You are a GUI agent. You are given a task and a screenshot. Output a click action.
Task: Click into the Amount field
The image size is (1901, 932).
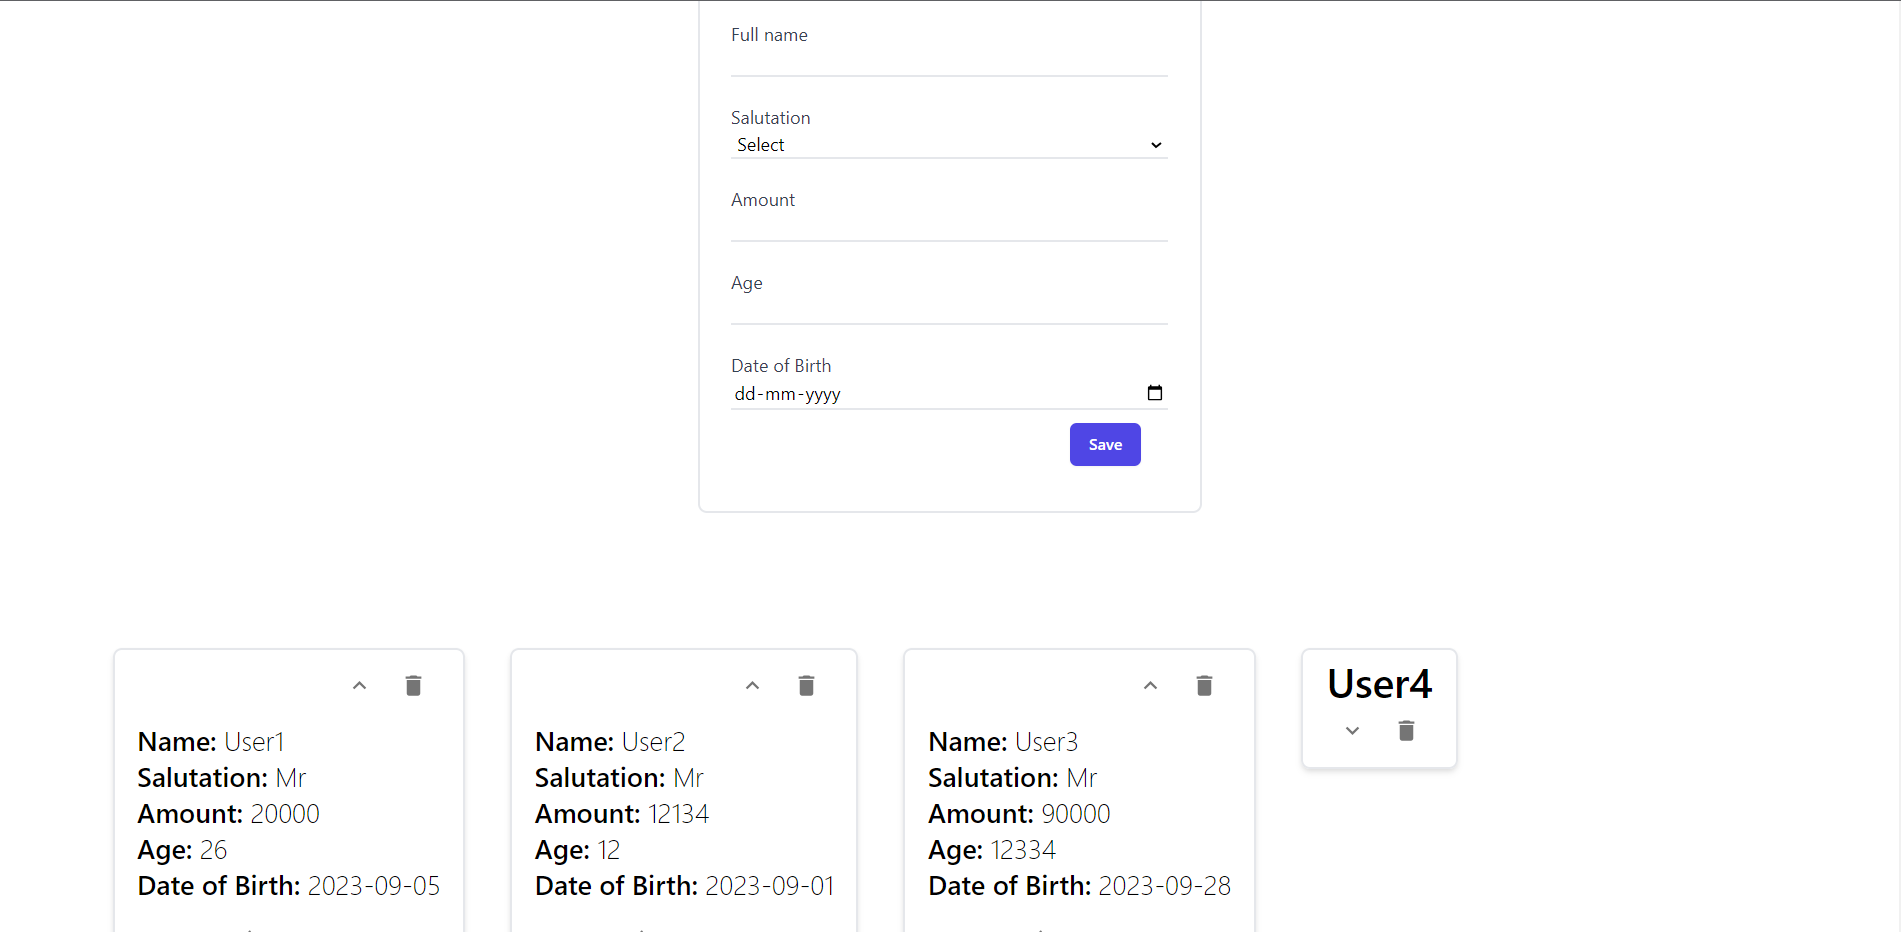coord(948,225)
